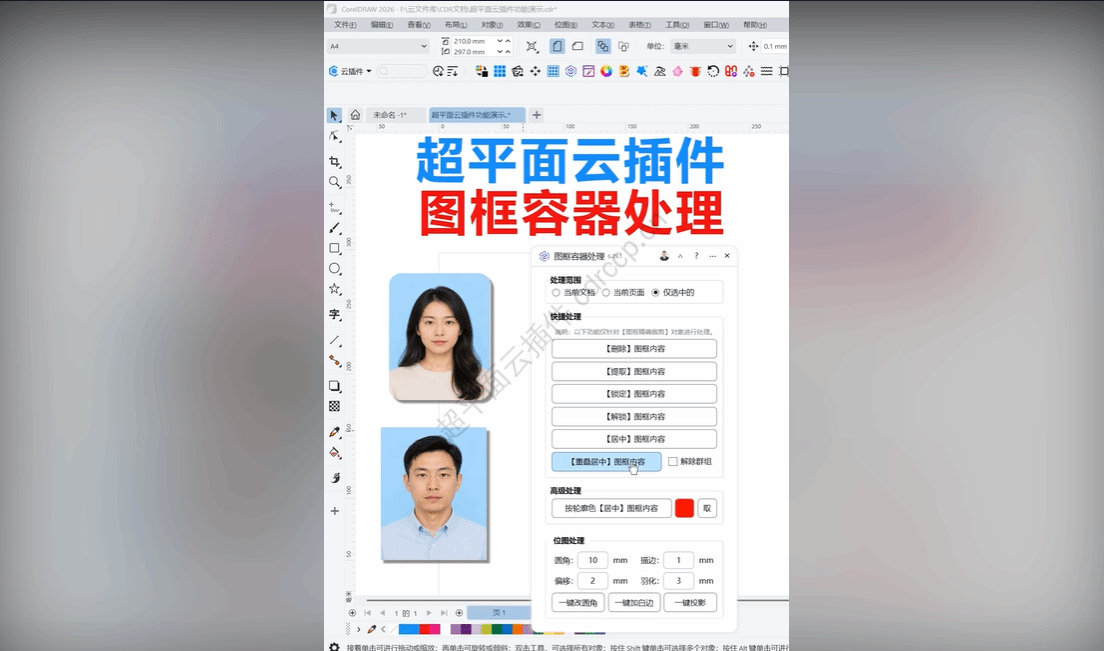Click the hamburger lines plugin icon

(766, 71)
